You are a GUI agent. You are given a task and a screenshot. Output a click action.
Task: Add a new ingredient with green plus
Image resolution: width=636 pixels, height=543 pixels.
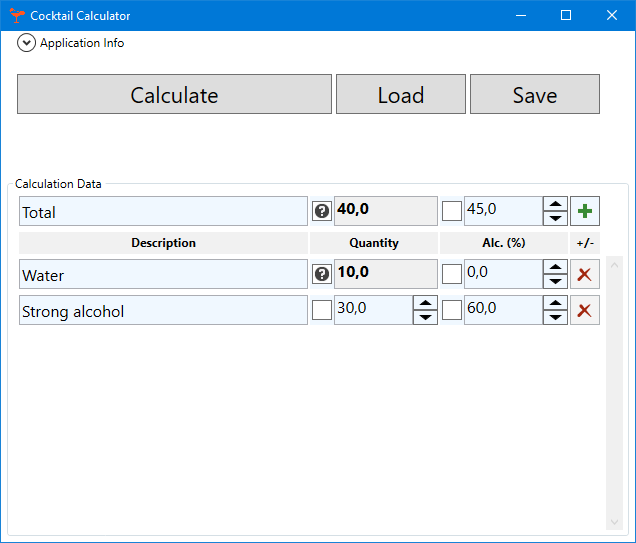coord(585,211)
